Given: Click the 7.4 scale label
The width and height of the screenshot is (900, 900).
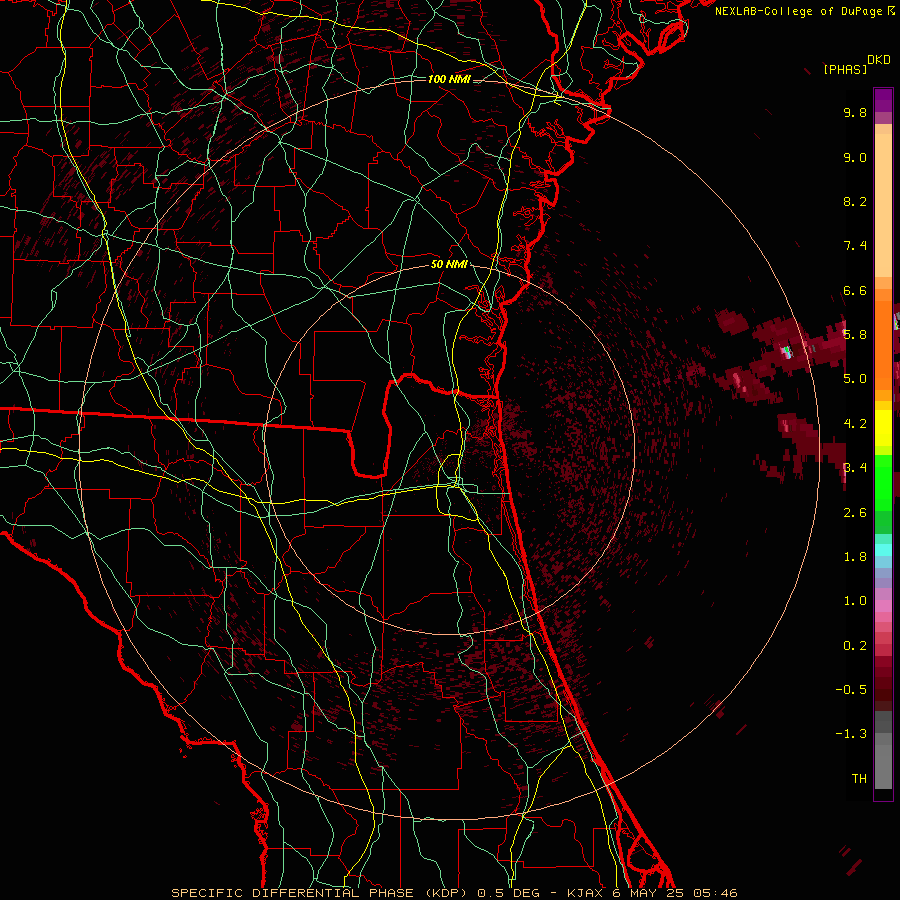Looking at the screenshot, I should point(855,246).
